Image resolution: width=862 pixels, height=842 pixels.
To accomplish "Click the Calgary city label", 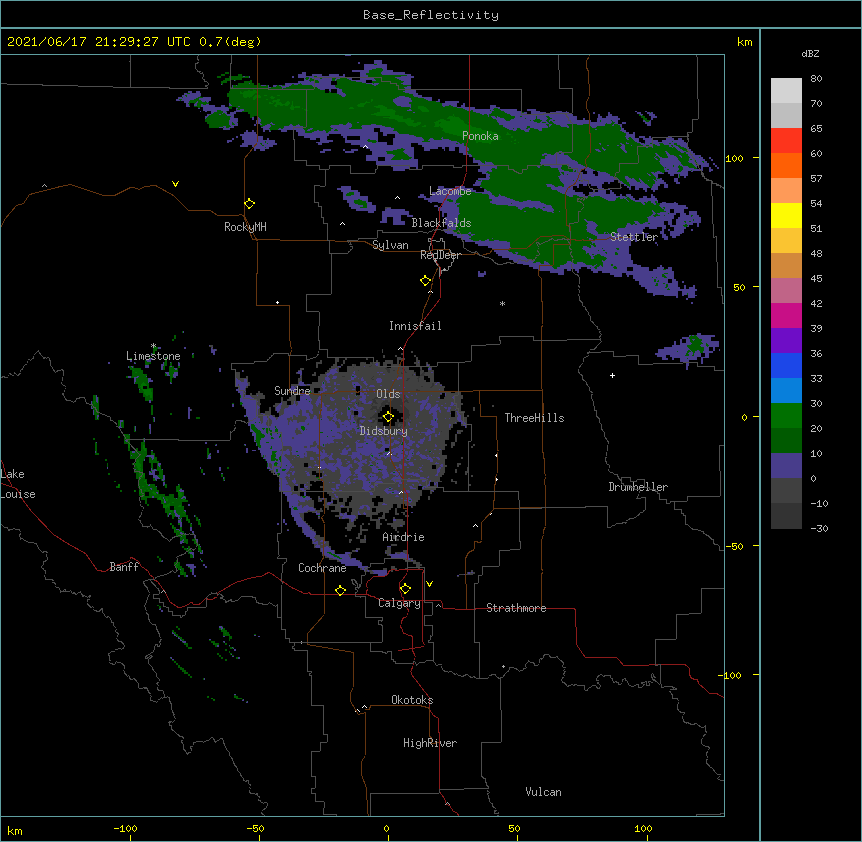I will [400, 603].
